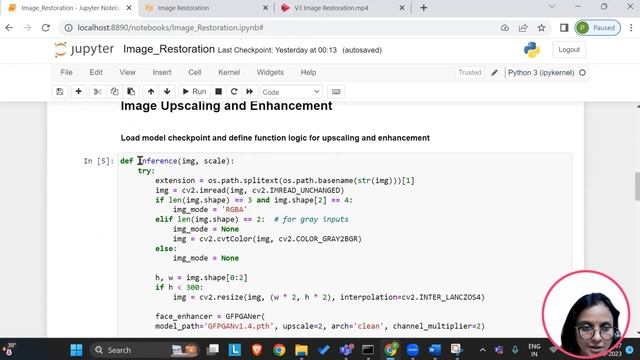Insert a cell below with plus icon
Image resolution: width=640 pixels, height=360 pixels.
pyautogui.click(x=78, y=92)
